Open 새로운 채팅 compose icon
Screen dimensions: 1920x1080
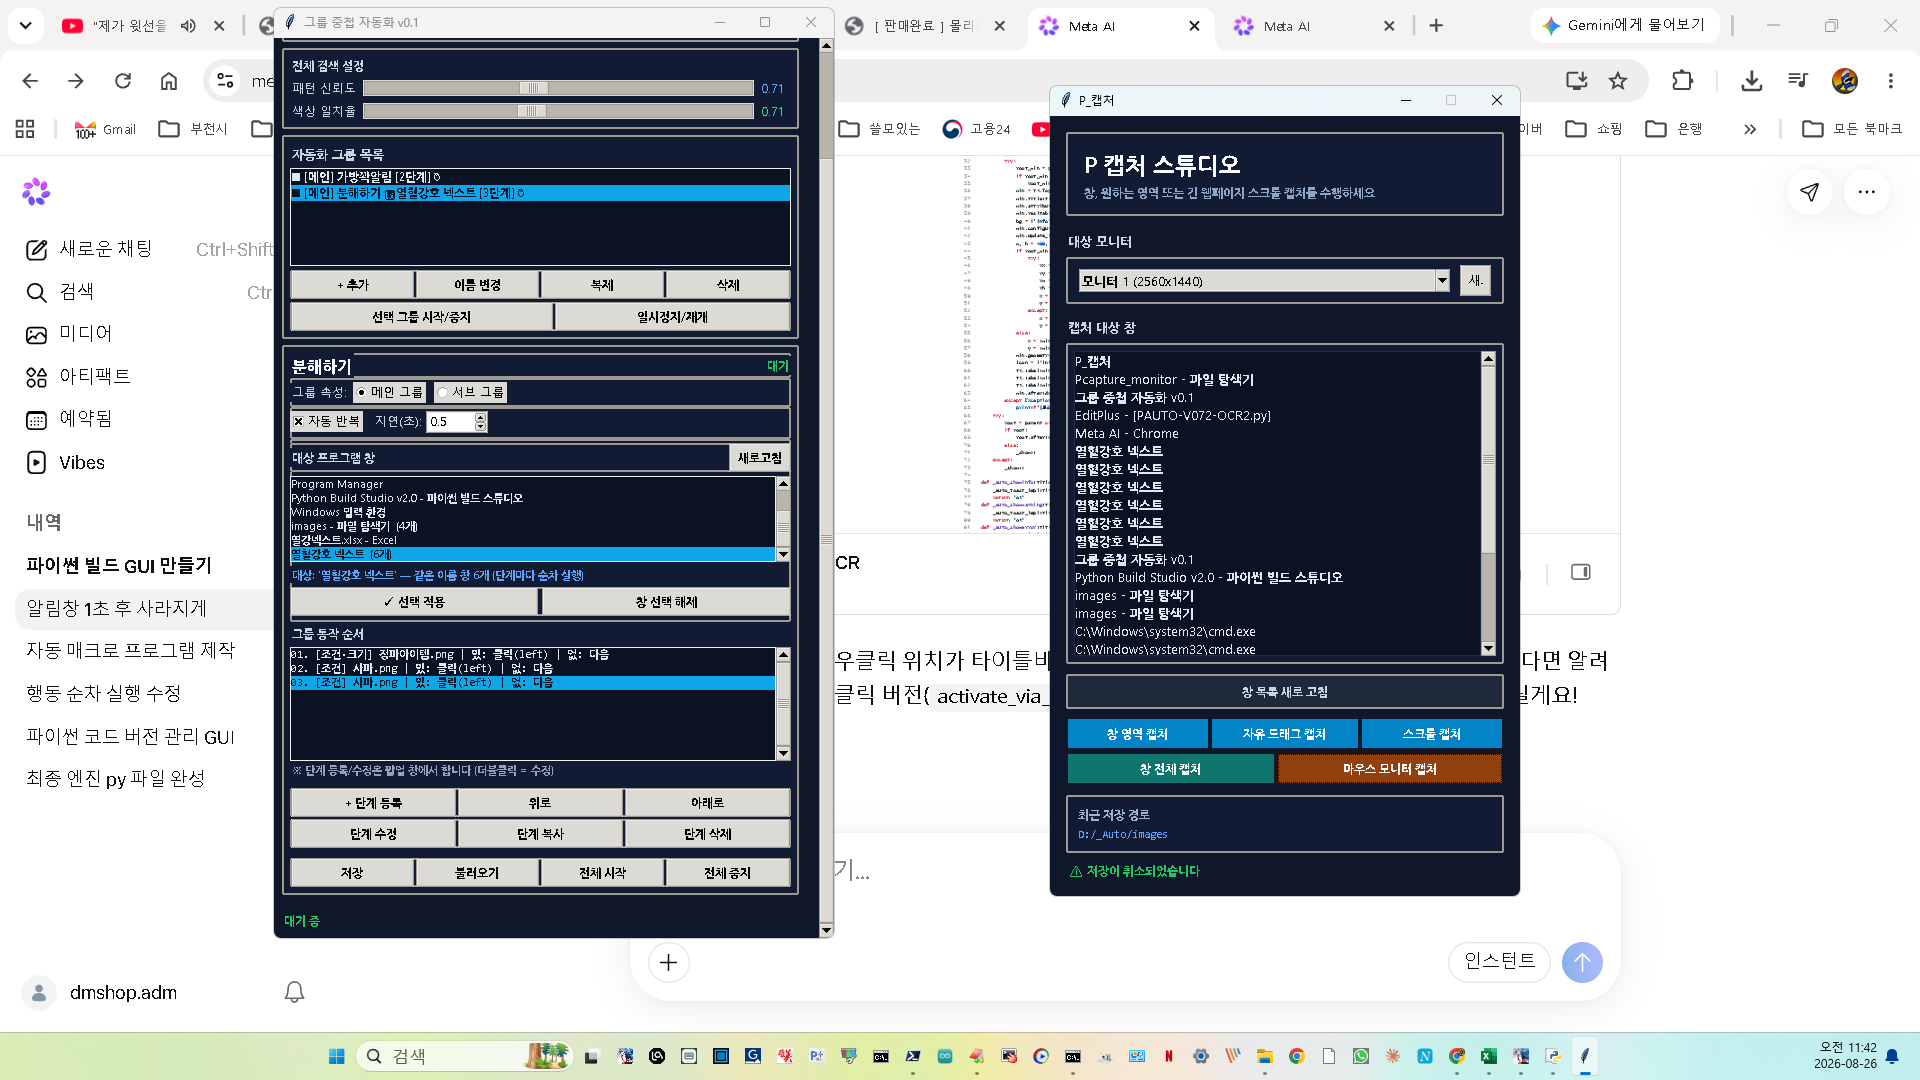37,250
